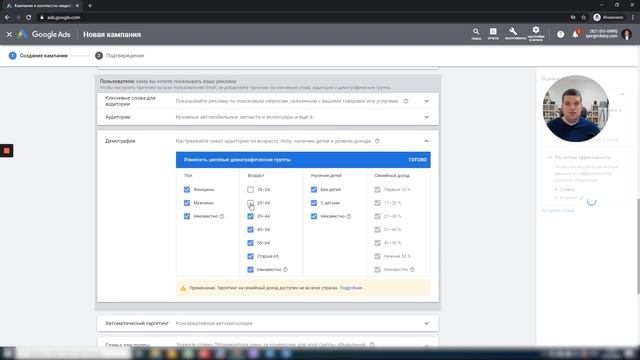The image size is (640, 360).
Task: Expand the Automatic targeting section chevron
Action: [427, 324]
